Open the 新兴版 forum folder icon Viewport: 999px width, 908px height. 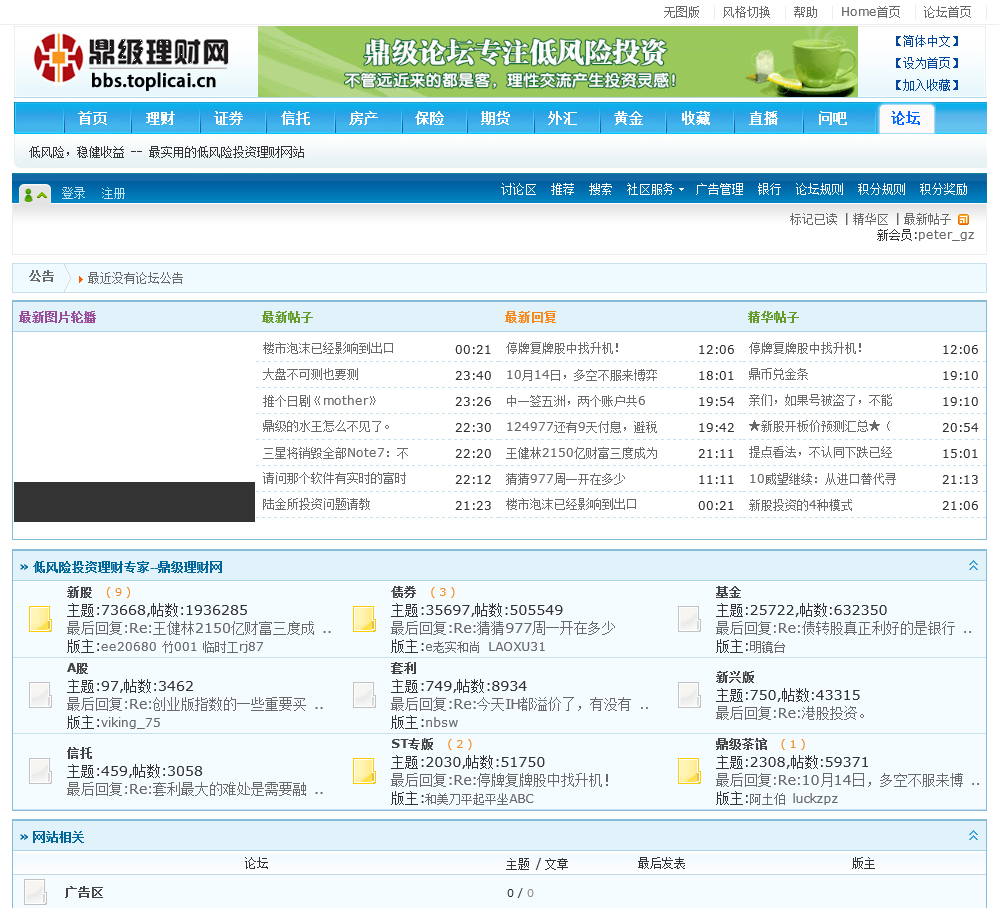click(x=689, y=695)
